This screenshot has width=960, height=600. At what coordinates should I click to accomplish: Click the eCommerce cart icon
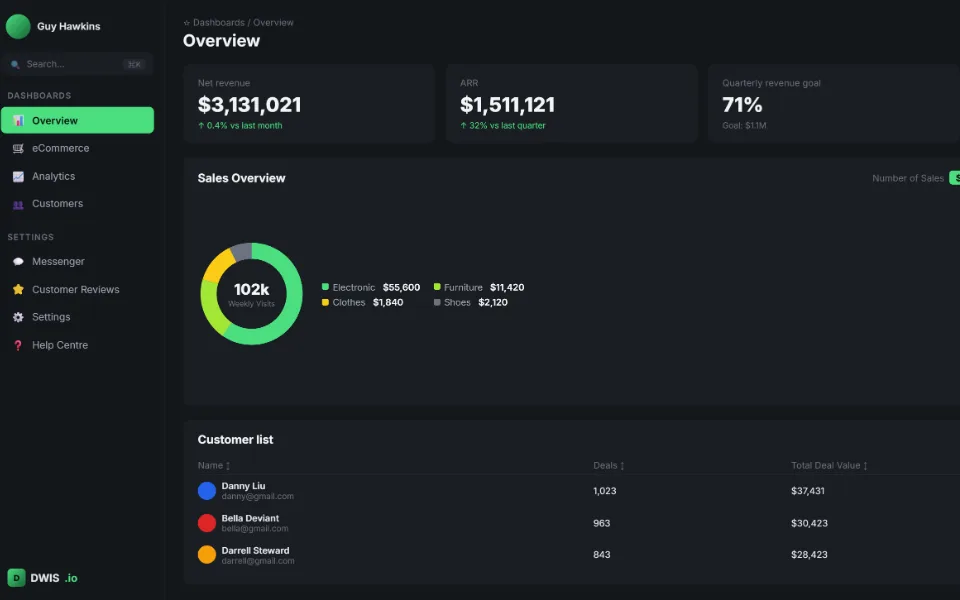[x=18, y=148]
